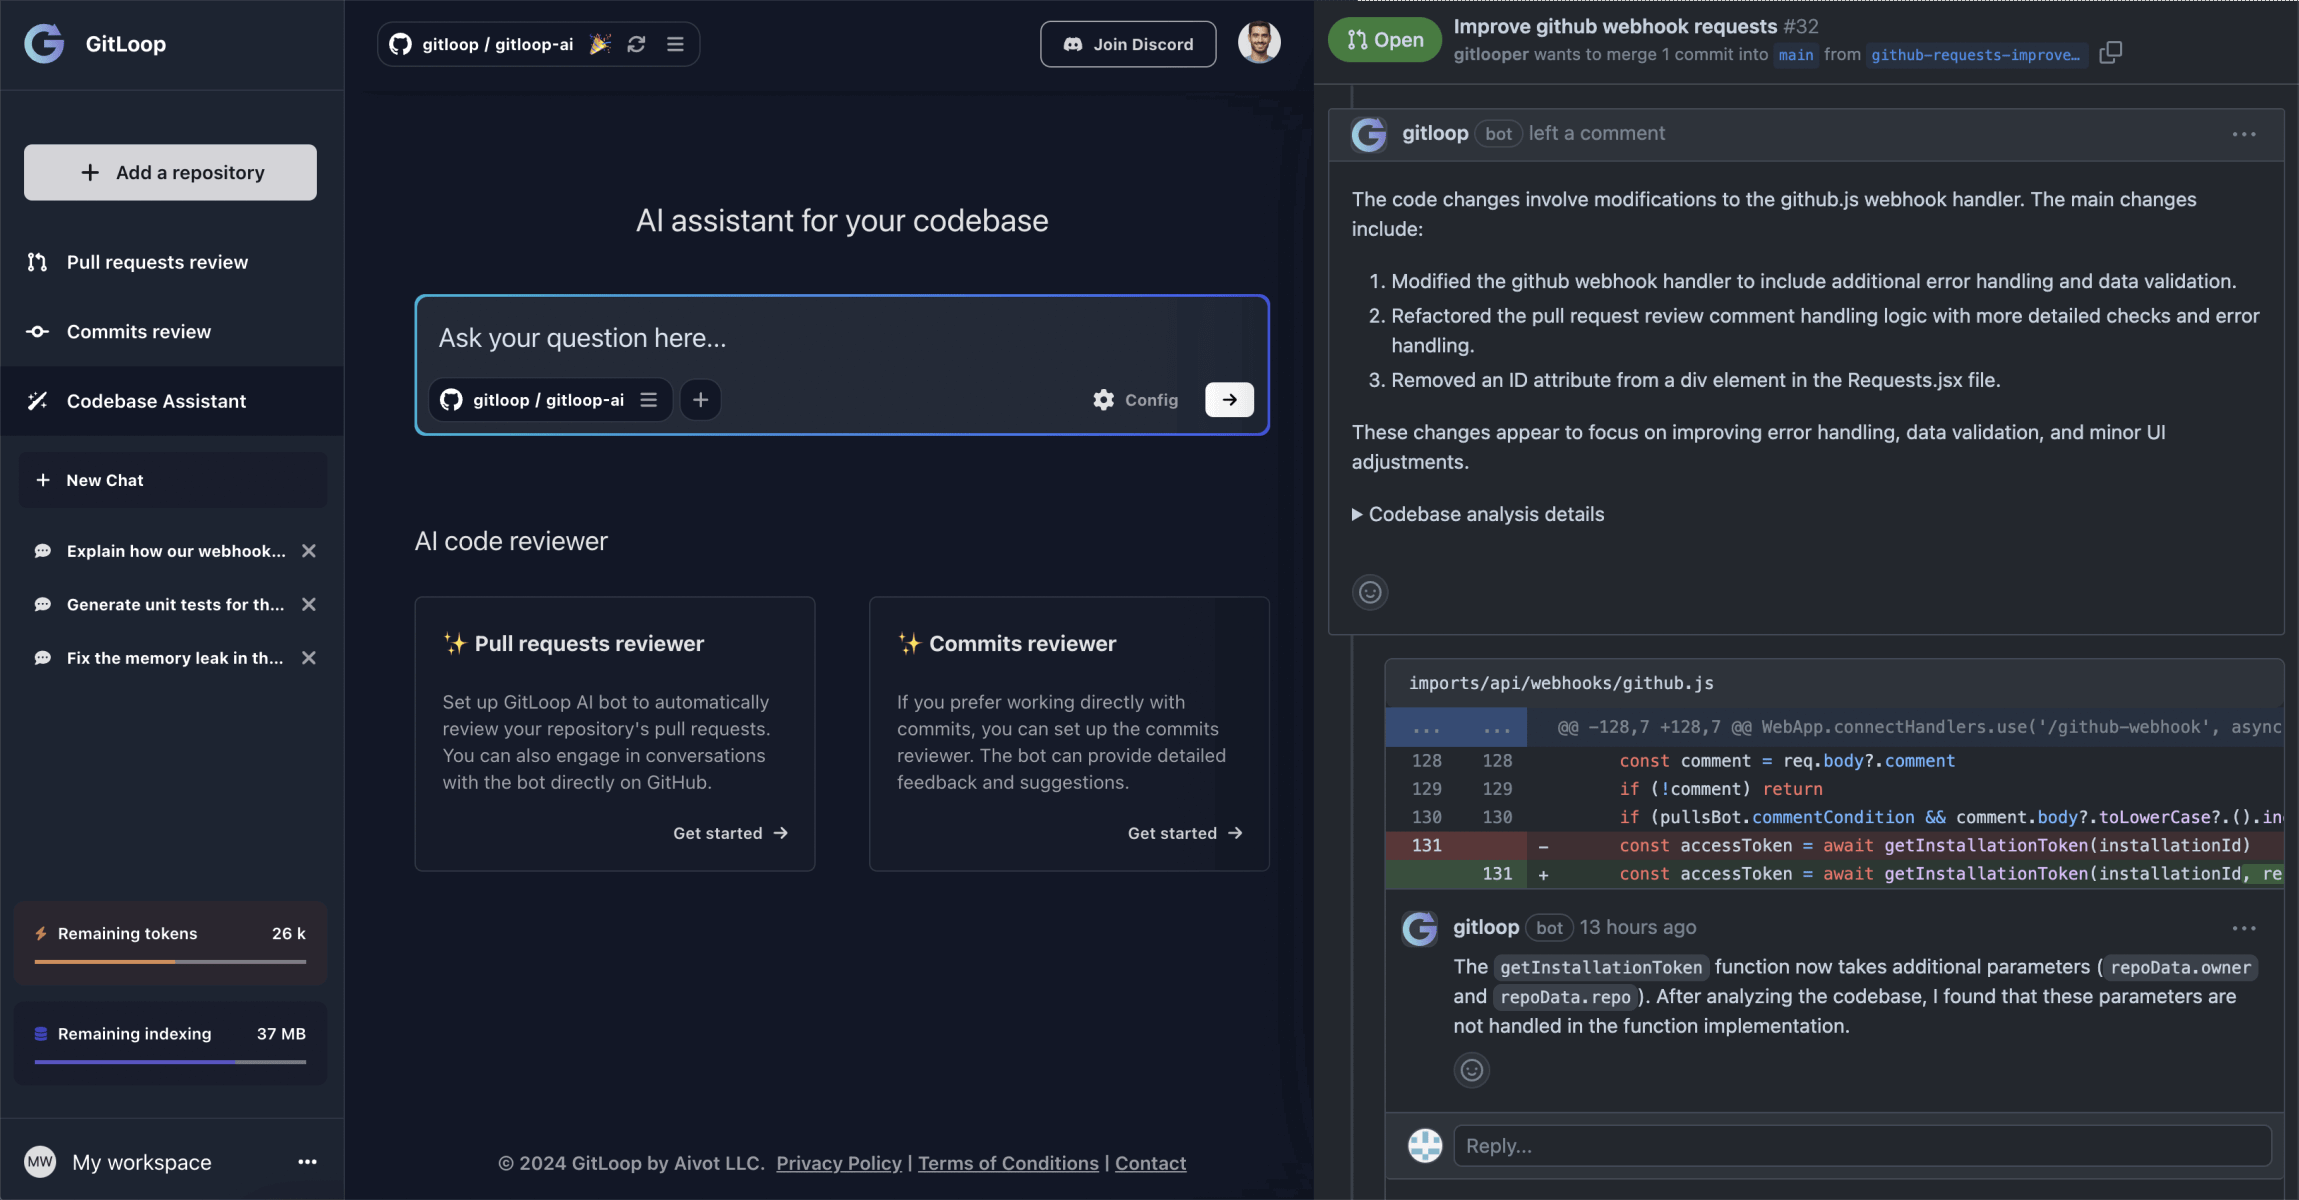Open the options menu on gitloop's comment

2244,134
